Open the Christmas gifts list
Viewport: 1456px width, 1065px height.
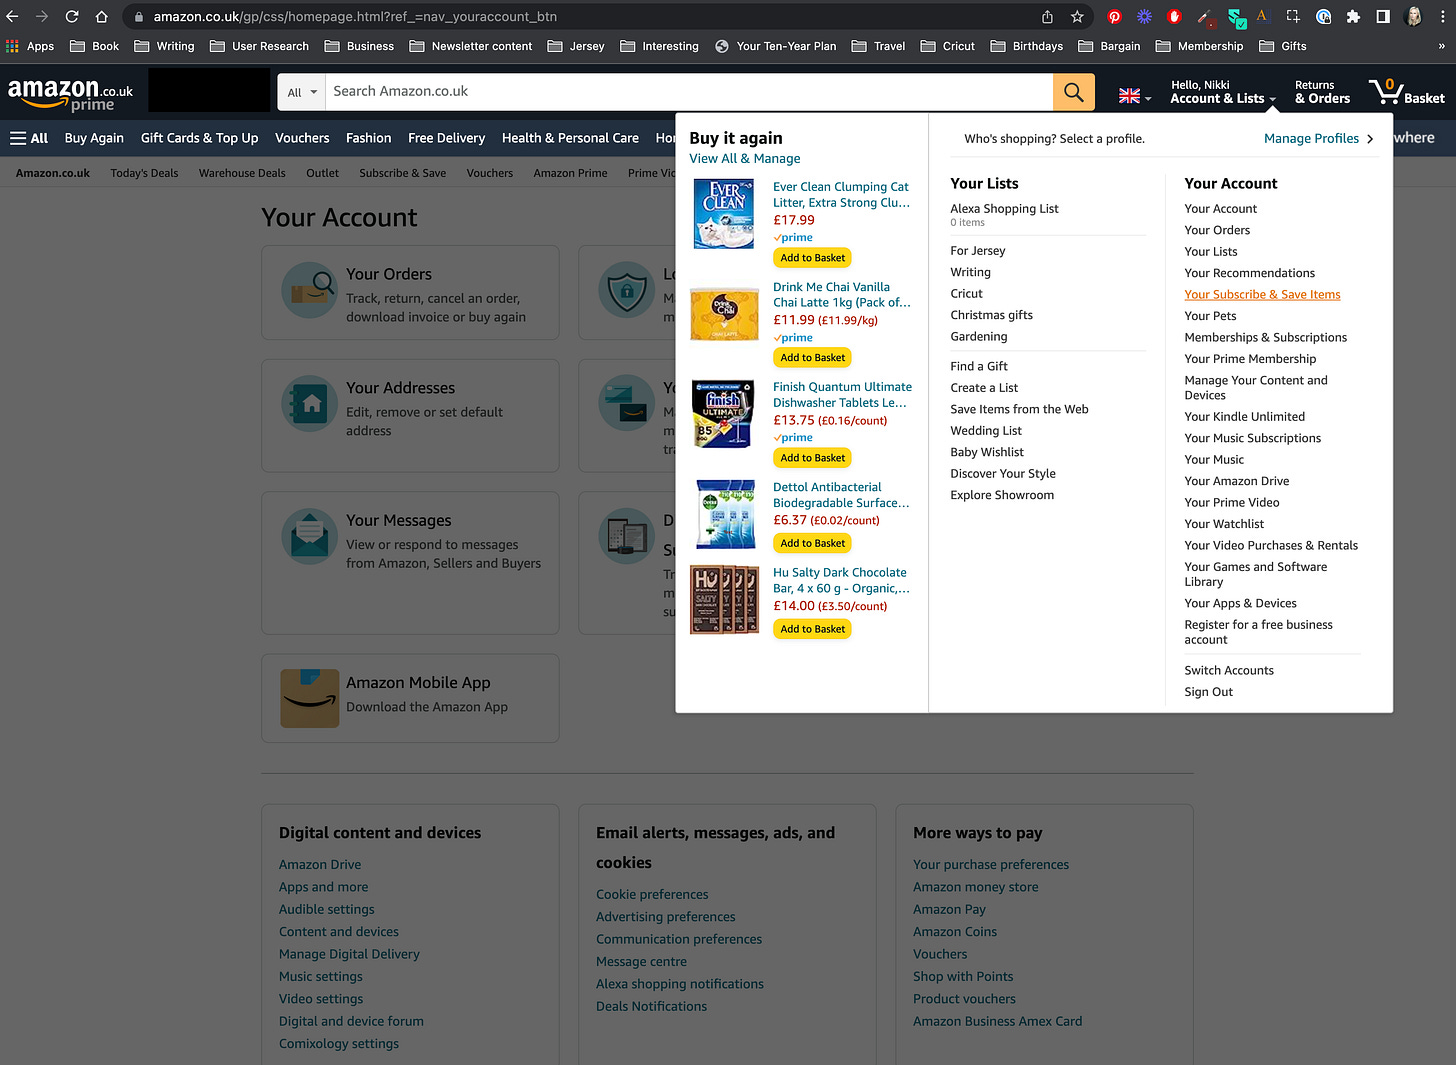tap(991, 315)
